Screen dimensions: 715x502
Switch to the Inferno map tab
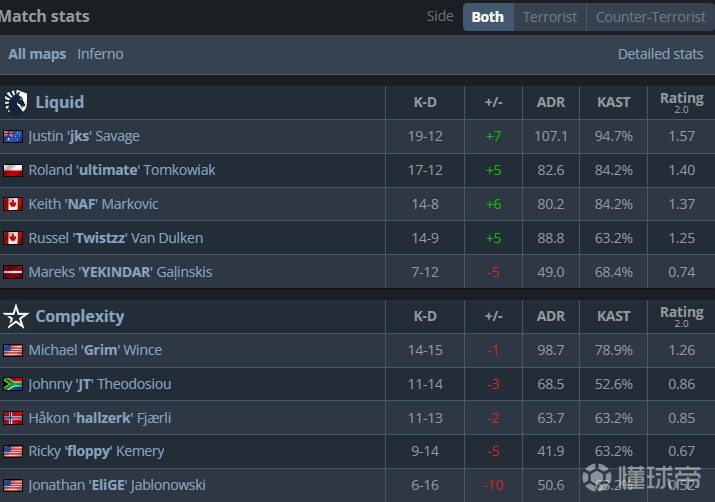(100, 54)
